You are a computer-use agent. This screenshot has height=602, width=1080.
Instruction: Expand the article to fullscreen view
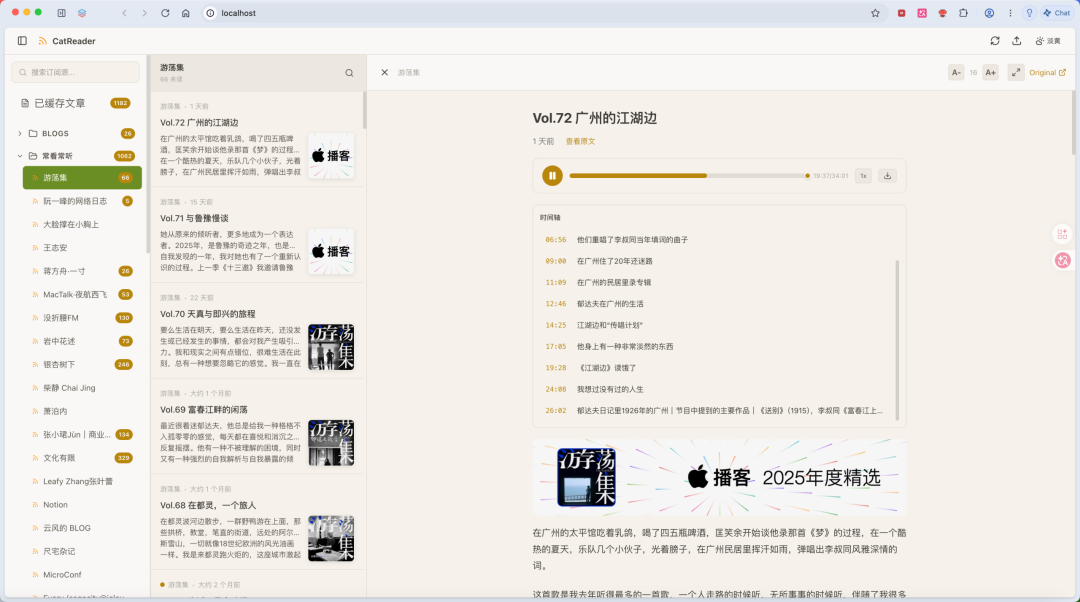pyautogui.click(x=1016, y=72)
